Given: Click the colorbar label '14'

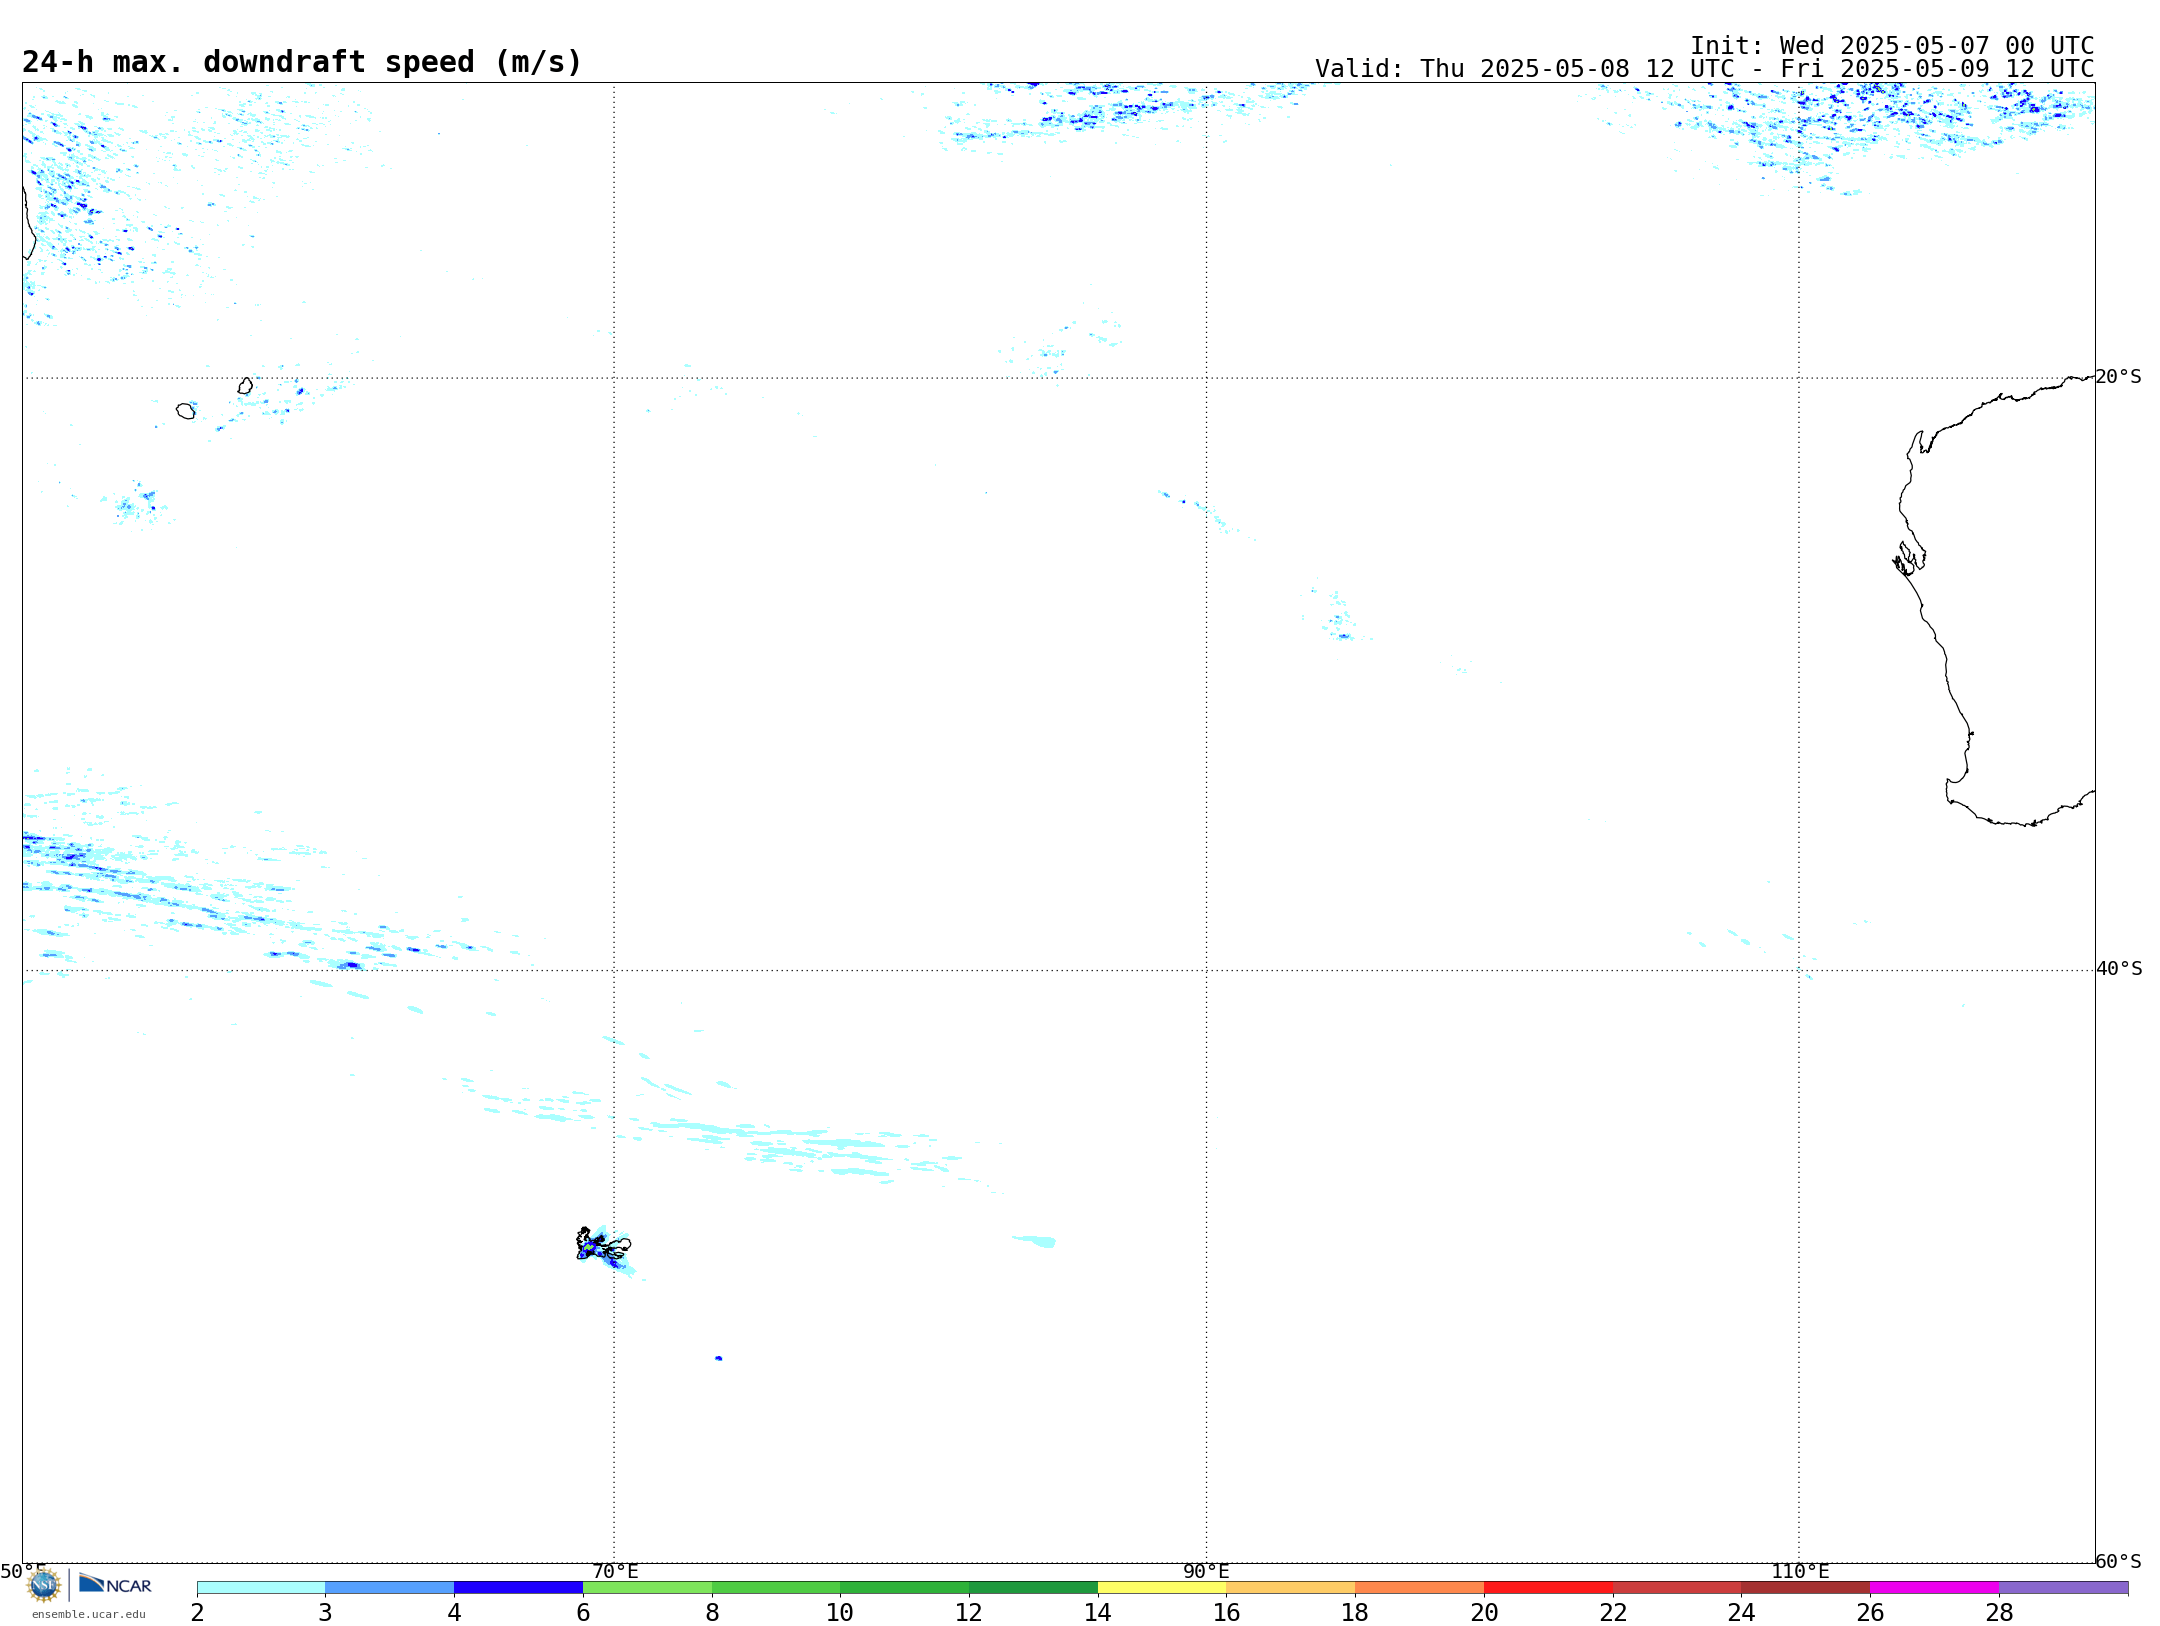Looking at the screenshot, I should point(1098,1613).
